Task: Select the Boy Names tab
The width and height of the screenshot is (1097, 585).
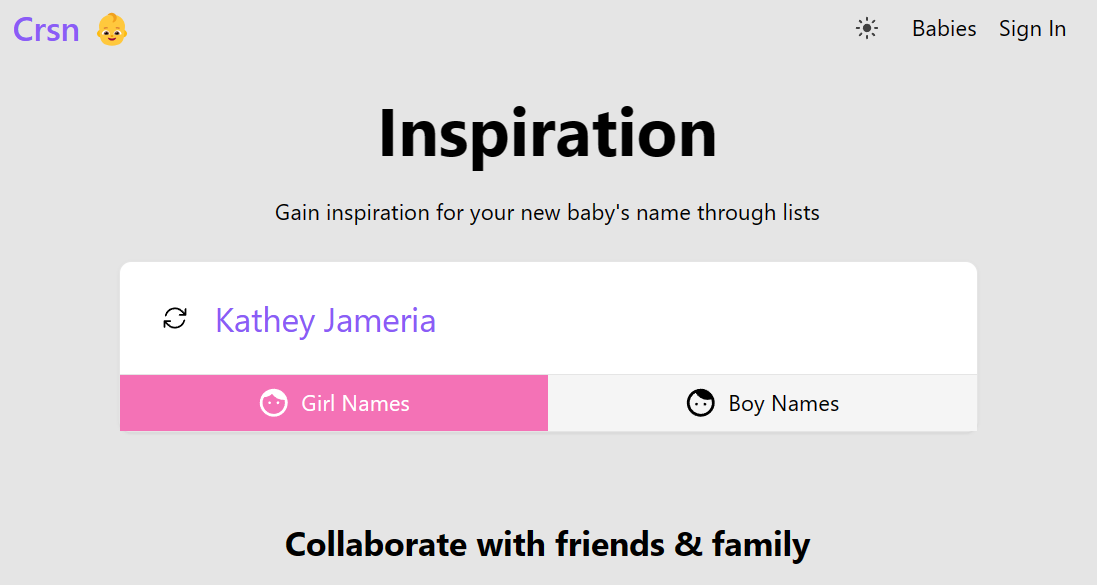Action: (762, 402)
